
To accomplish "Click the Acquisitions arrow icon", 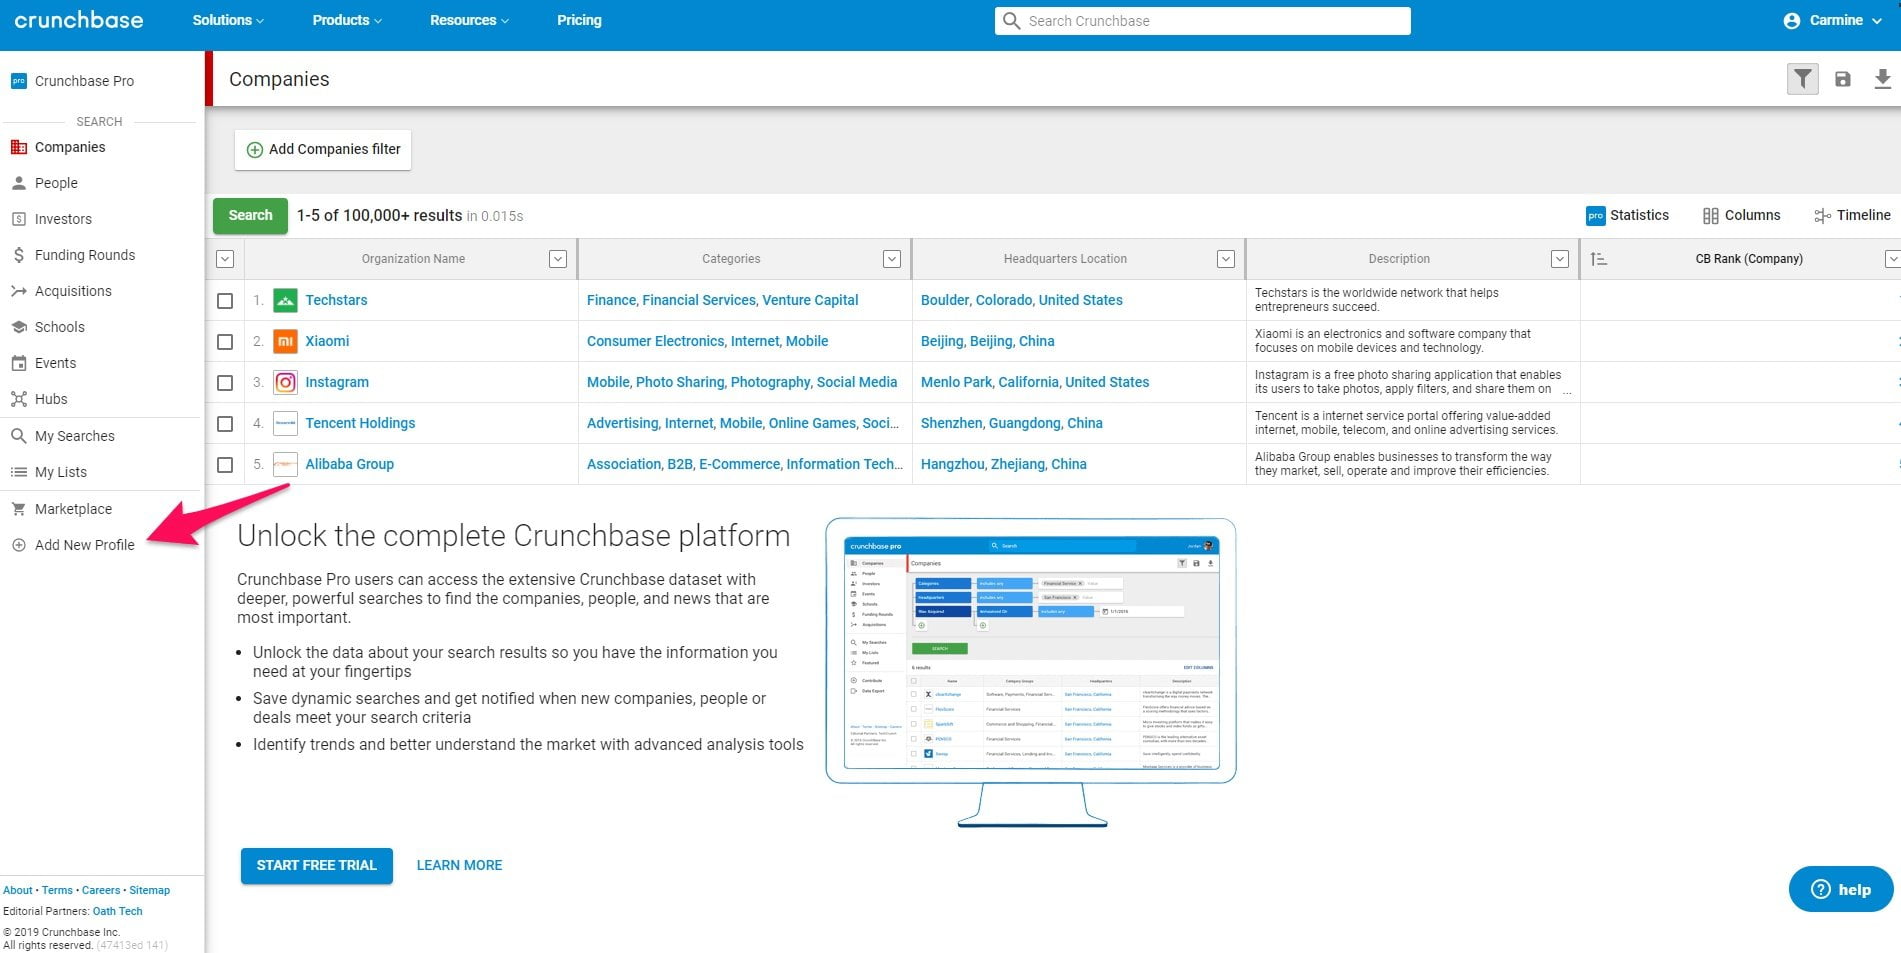I will [18, 291].
